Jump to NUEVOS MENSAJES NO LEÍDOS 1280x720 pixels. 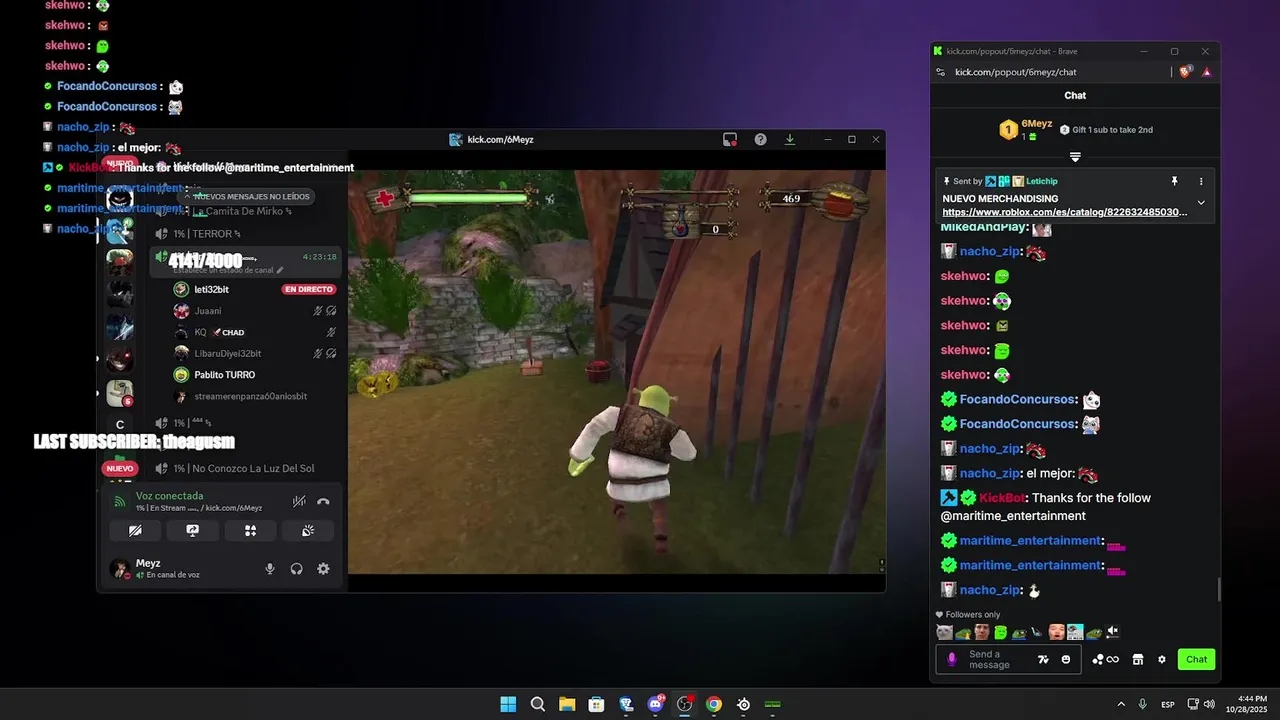[x=246, y=196]
